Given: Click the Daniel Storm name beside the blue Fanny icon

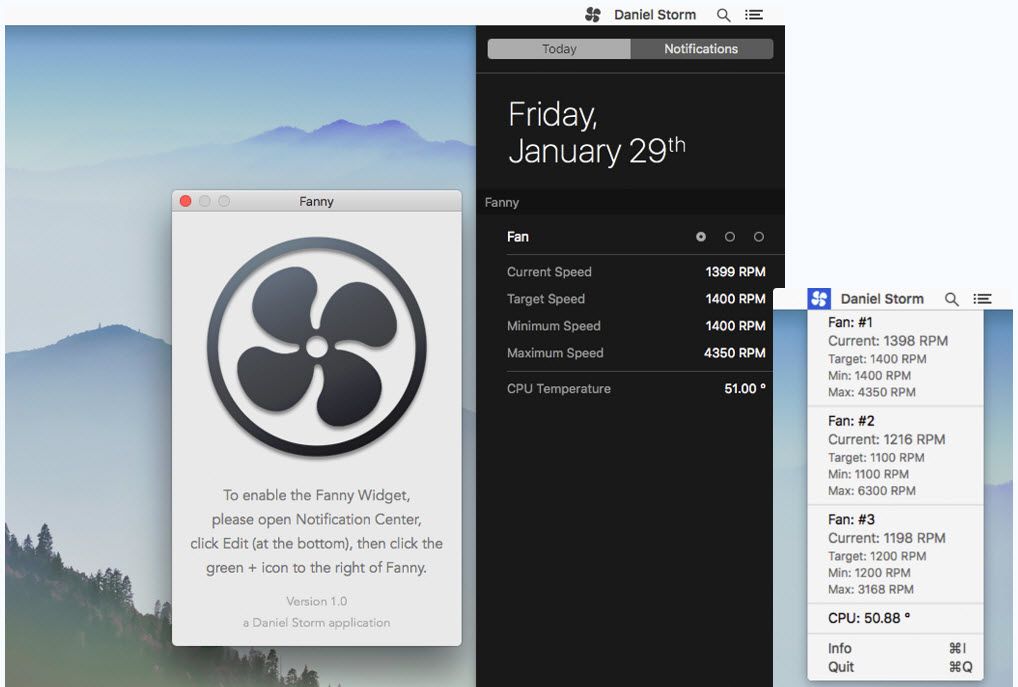Looking at the screenshot, I should (882, 299).
